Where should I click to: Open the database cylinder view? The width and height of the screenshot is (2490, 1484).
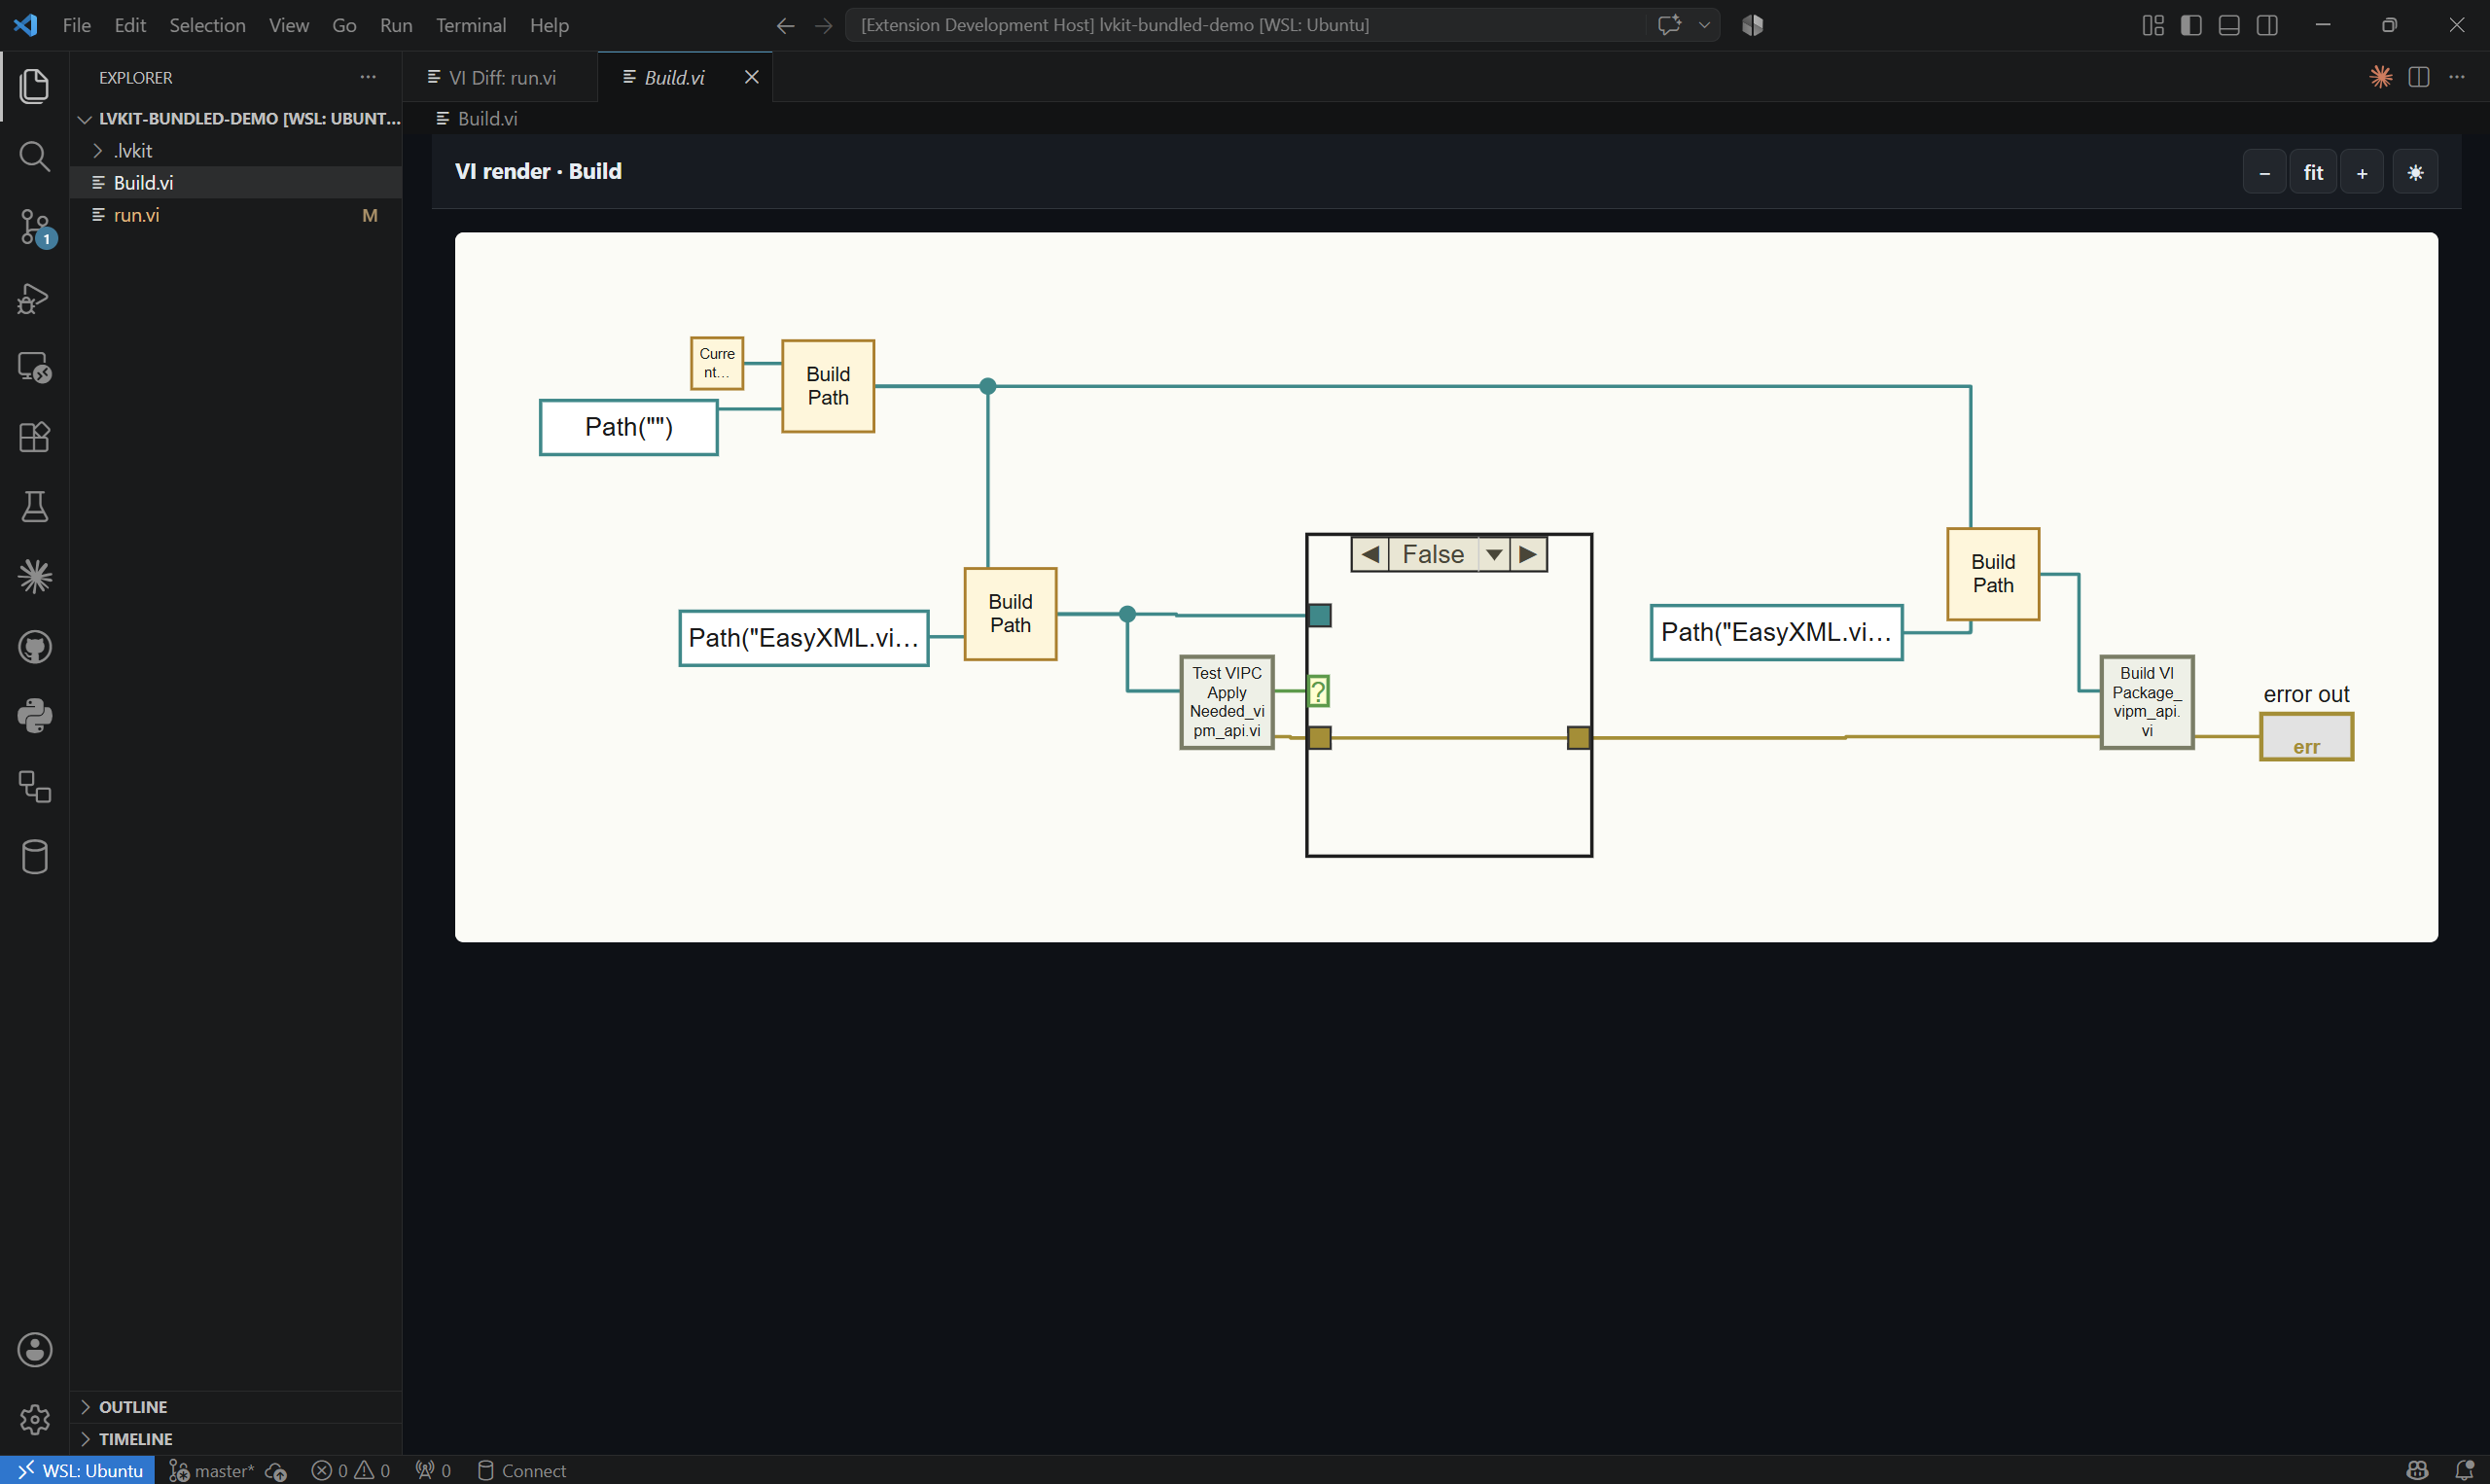[34, 857]
